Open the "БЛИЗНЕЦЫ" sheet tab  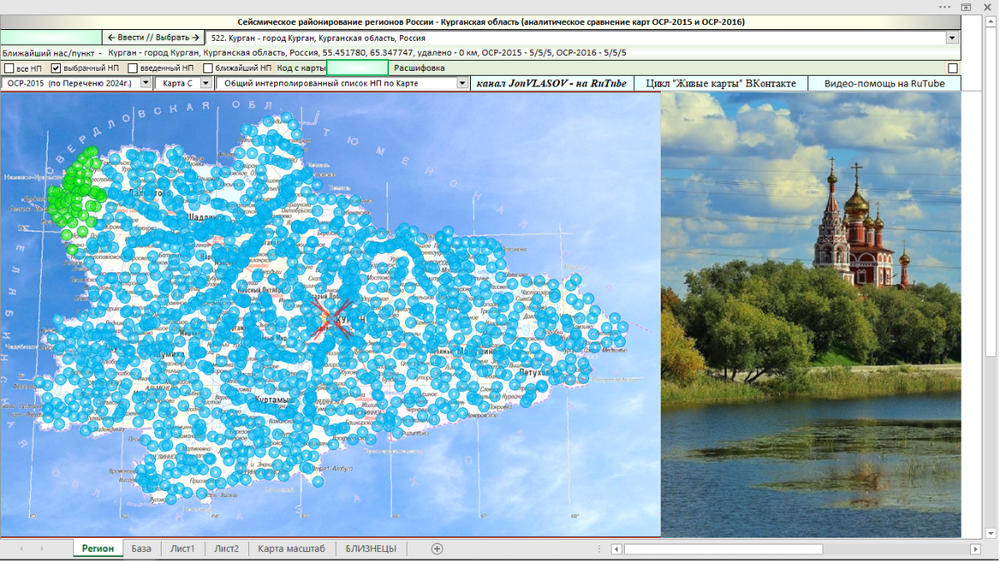(x=371, y=549)
